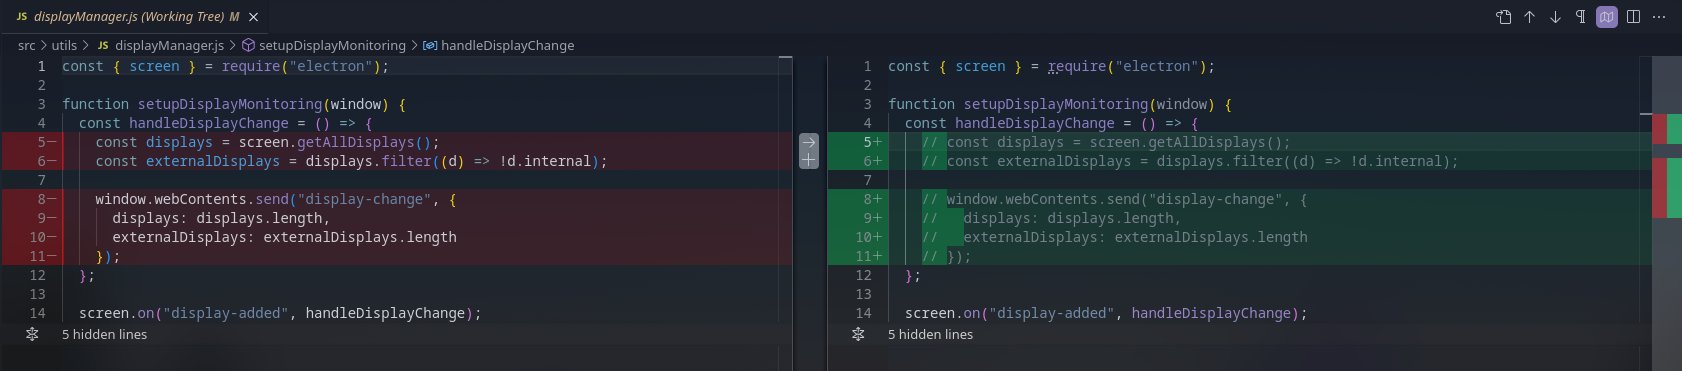Expand 5 hidden lines in right pane
Image resolution: width=1682 pixels, height=371 pixels.
coord(930,334)
